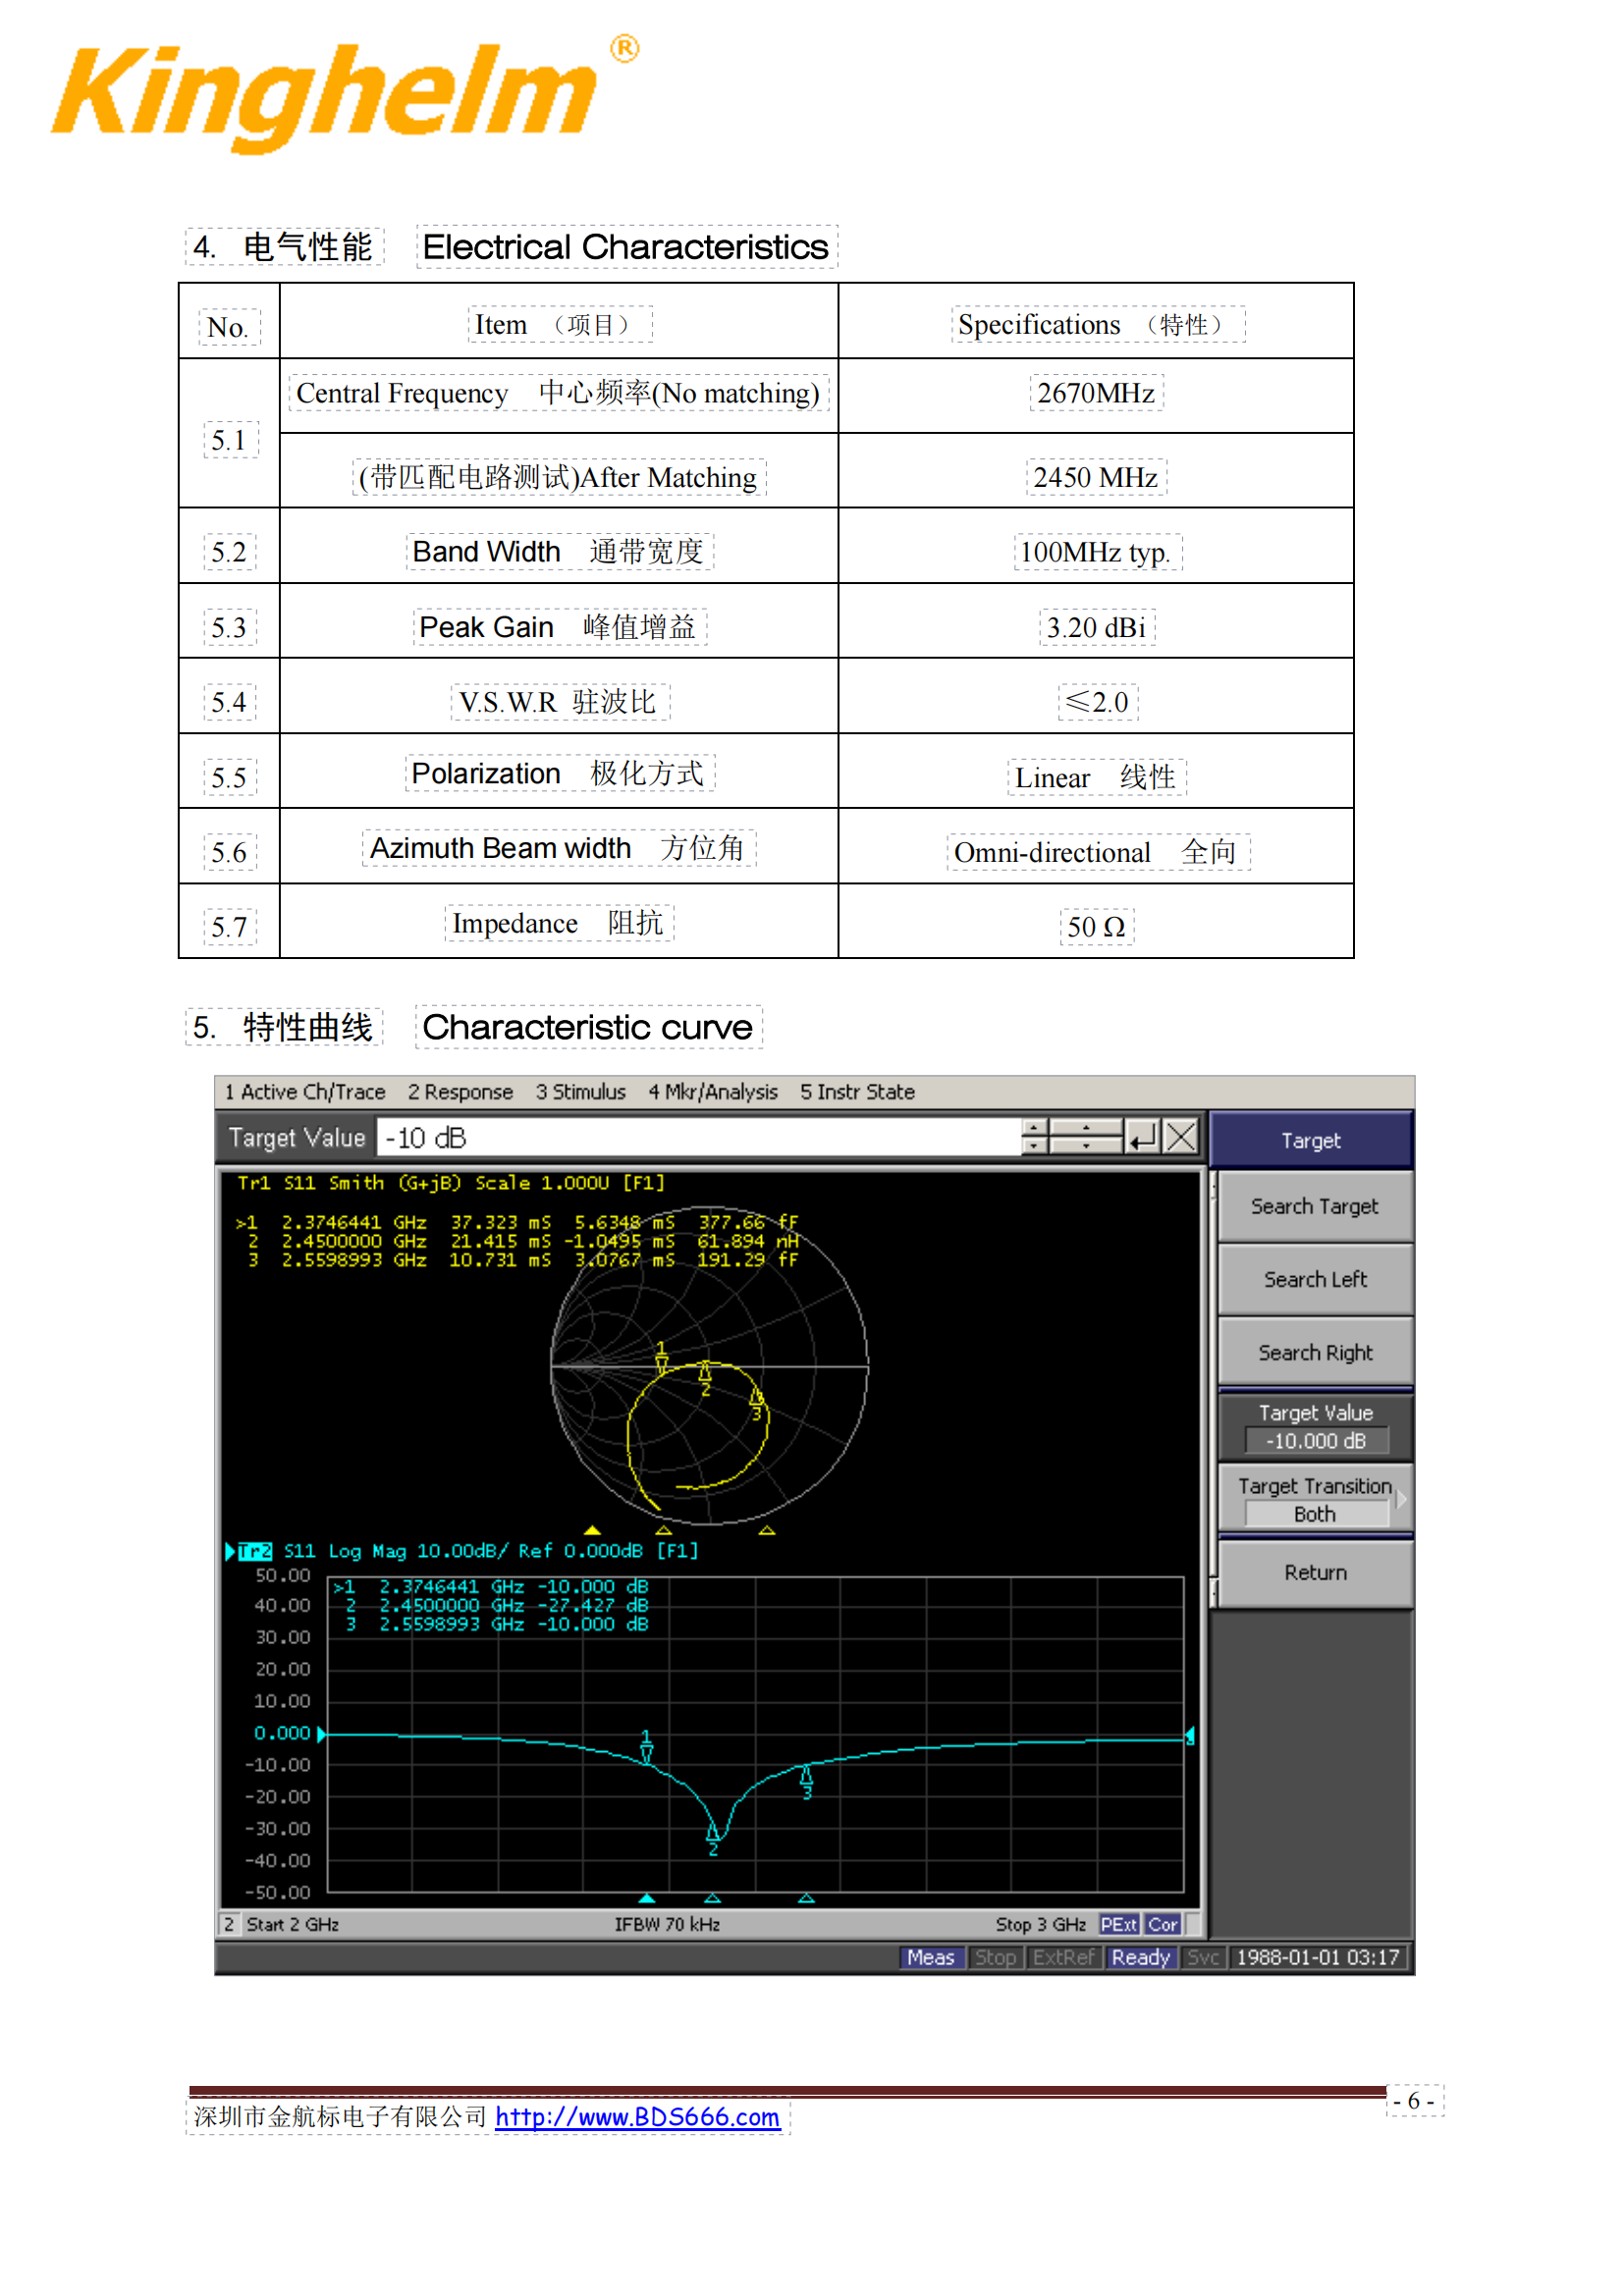Open the 1 Active Ch/Trace menu
This screenshot has height=2296, width=1624.
tap(305, 1092)
